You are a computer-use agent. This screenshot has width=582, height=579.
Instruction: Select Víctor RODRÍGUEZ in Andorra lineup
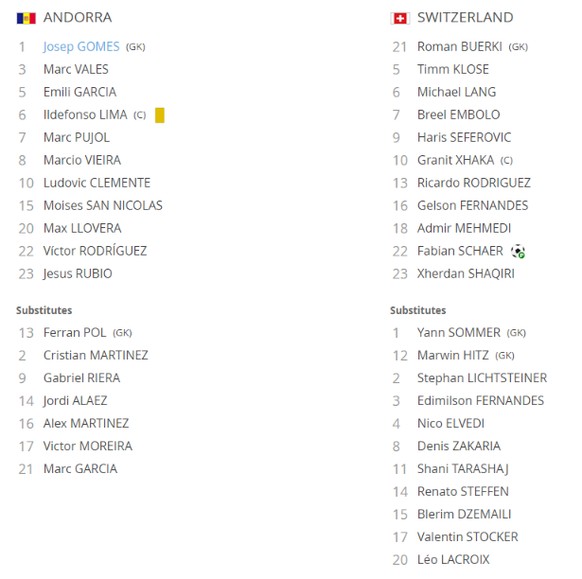95,251
